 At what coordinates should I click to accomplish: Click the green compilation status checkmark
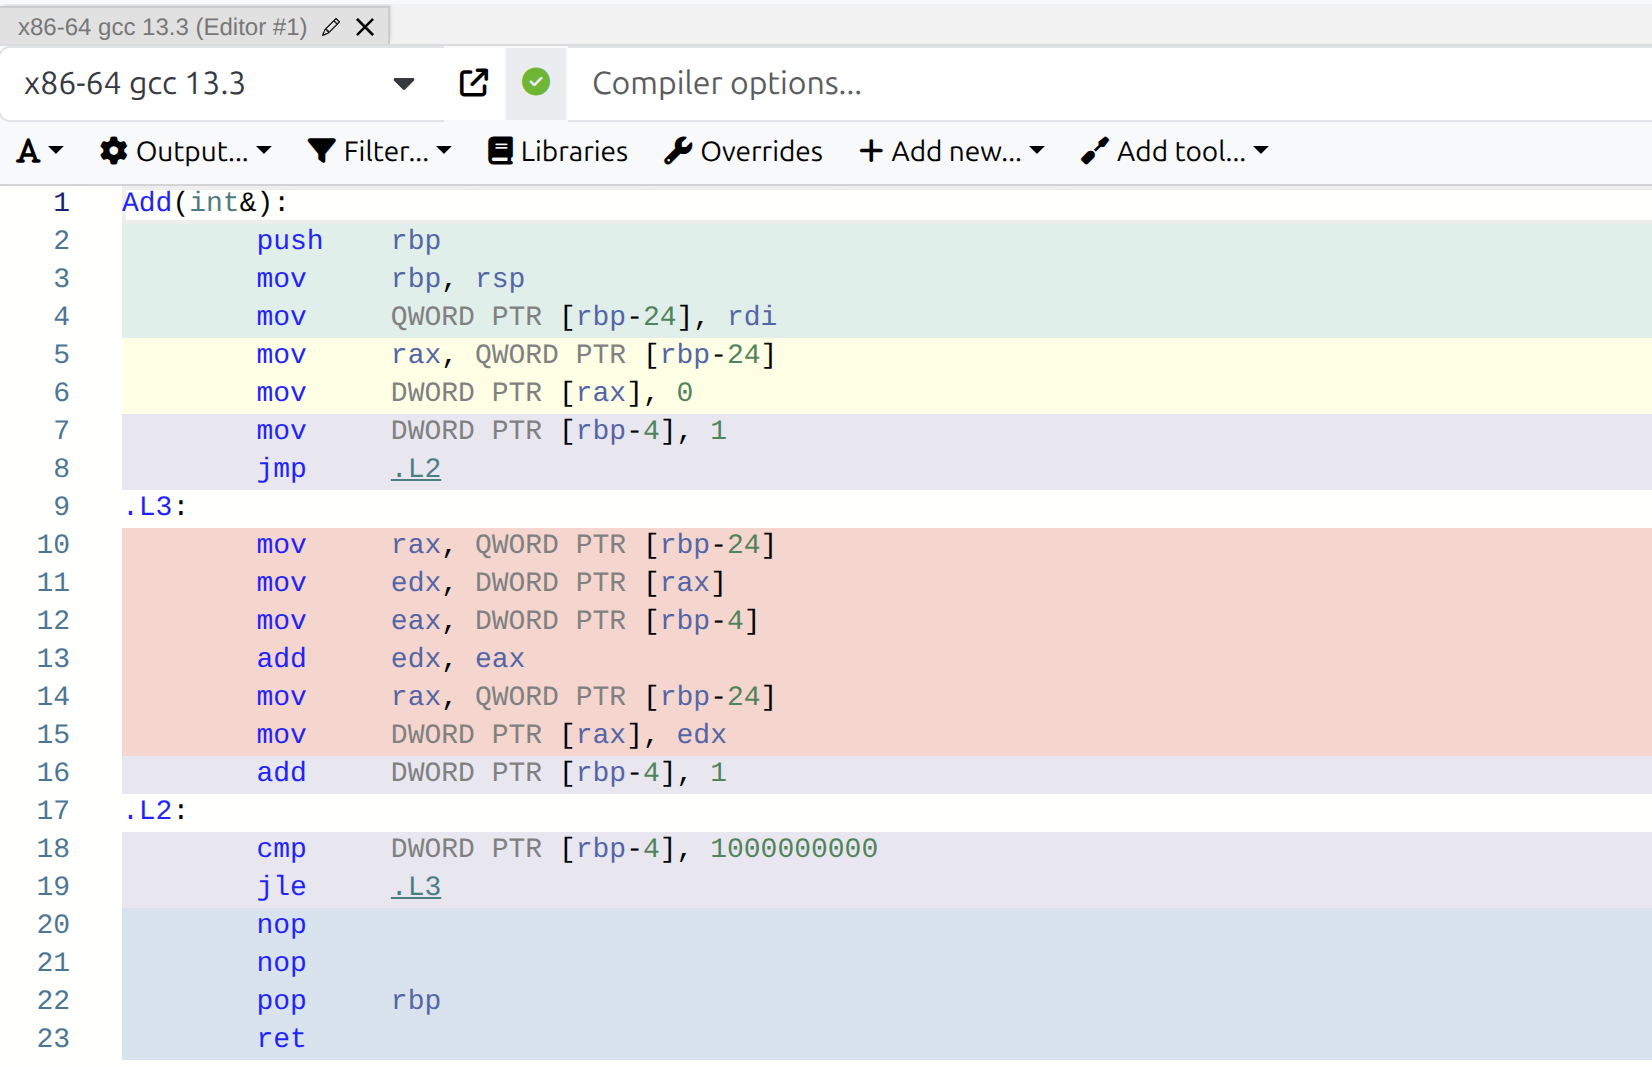click(536, 83)
